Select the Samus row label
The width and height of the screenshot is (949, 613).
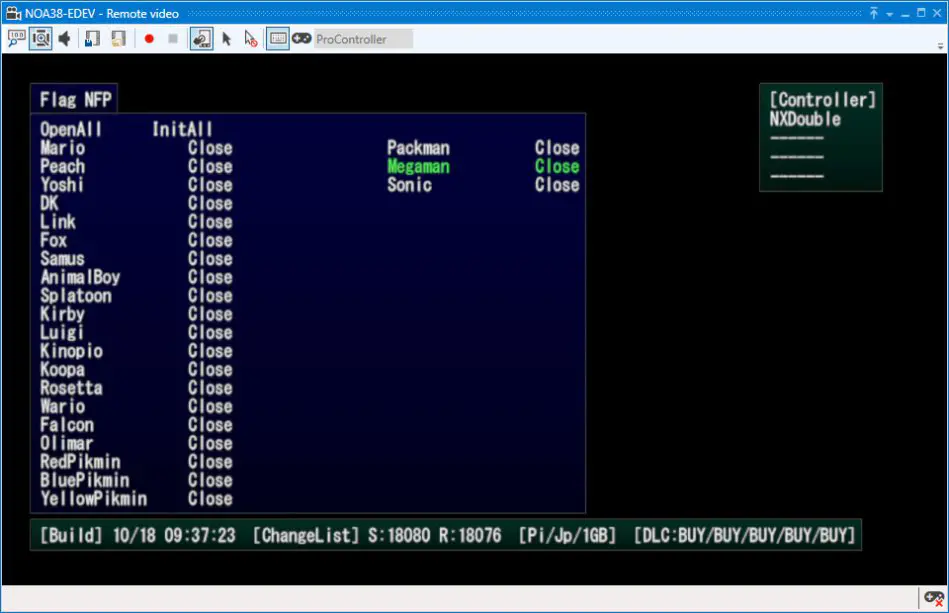pos(62,258)
